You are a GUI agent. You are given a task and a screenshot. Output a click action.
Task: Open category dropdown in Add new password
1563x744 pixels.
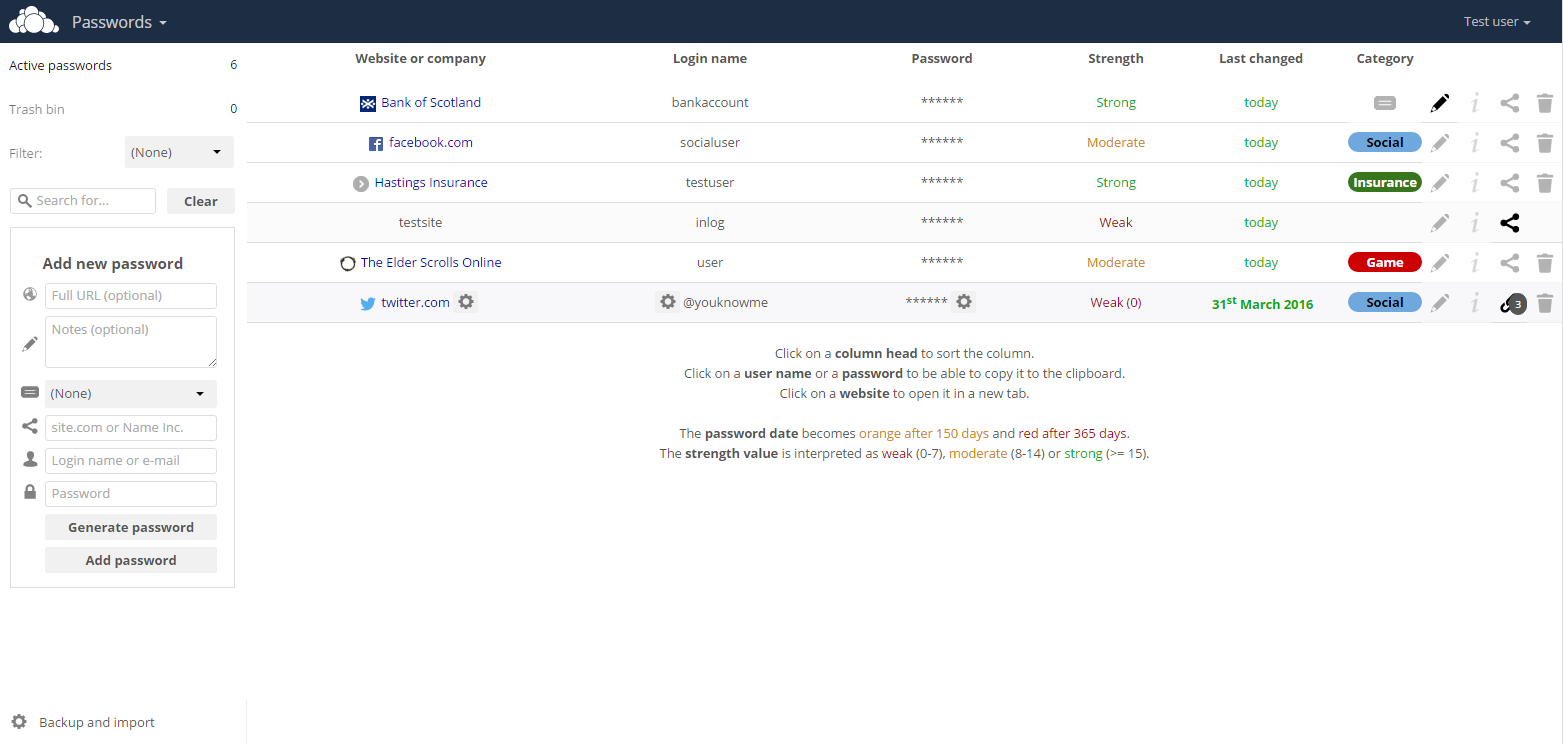coord(131,393)
